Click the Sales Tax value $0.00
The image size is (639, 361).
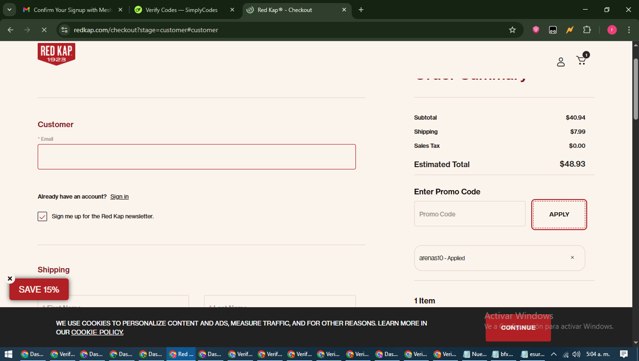(x=577, y=145)
